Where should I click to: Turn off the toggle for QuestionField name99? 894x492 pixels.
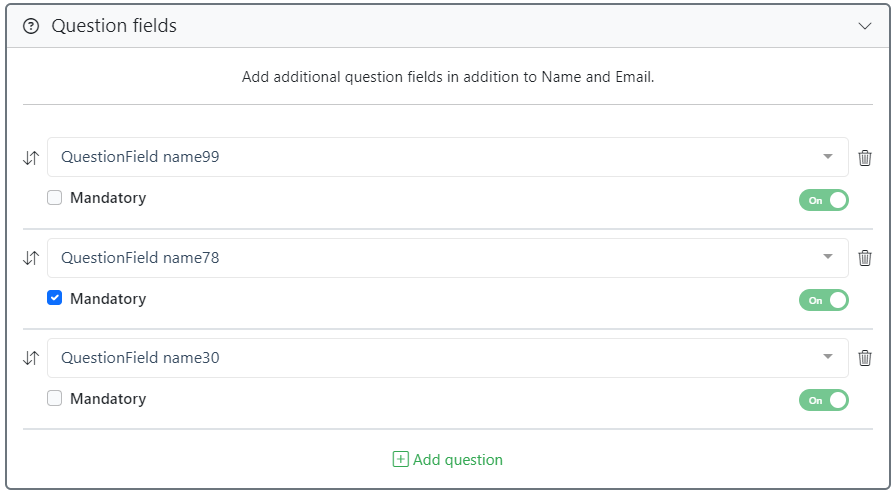point(823,200)
